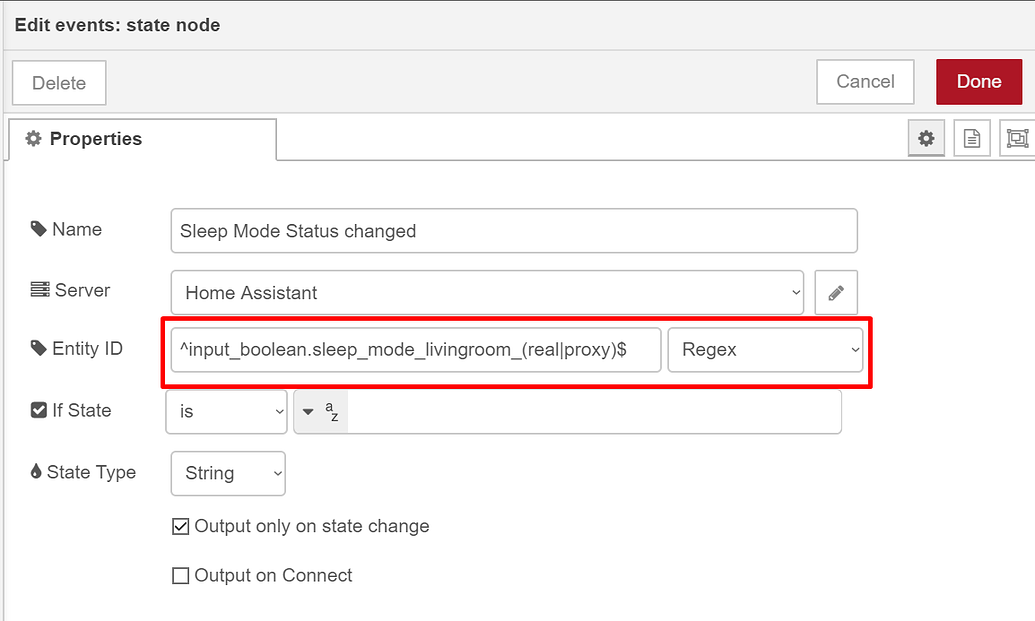
Task: Open the Home Assistant server dropdown
Action: [487, 292]
